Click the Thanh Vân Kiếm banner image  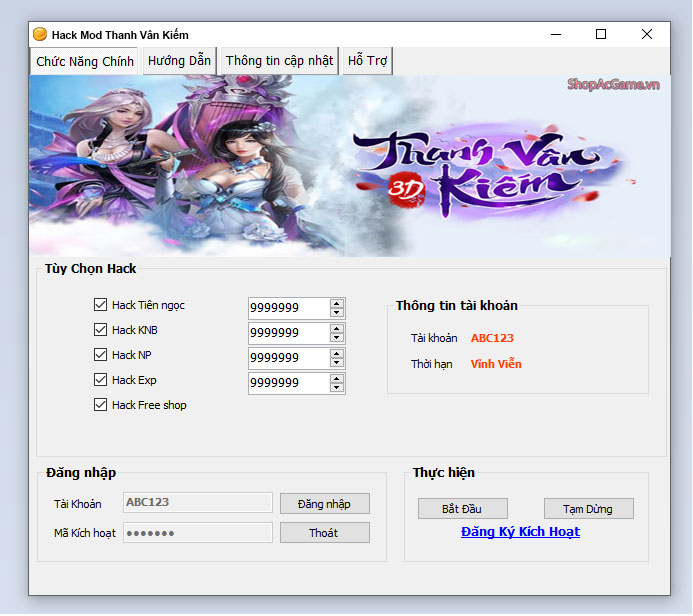click(x=350, y=166)
